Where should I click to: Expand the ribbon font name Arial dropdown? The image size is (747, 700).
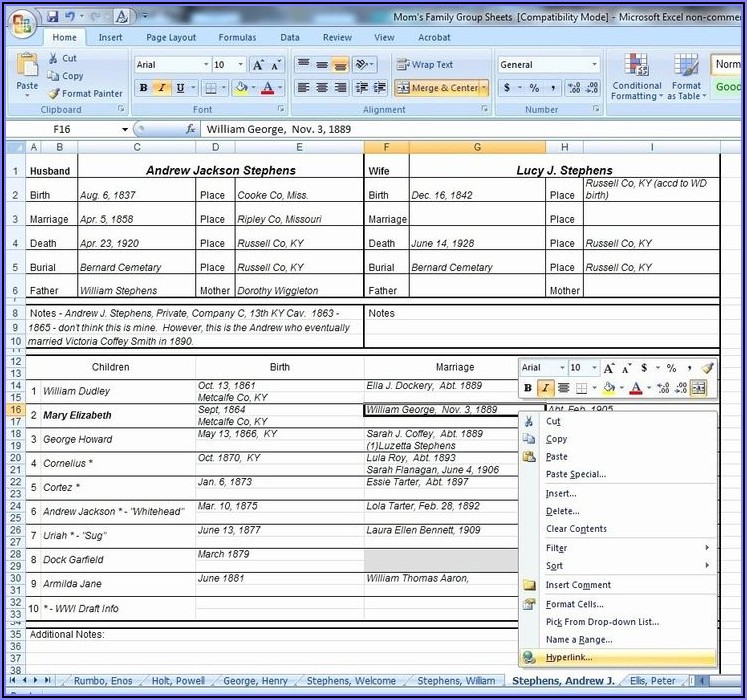[x=204, y=65]
